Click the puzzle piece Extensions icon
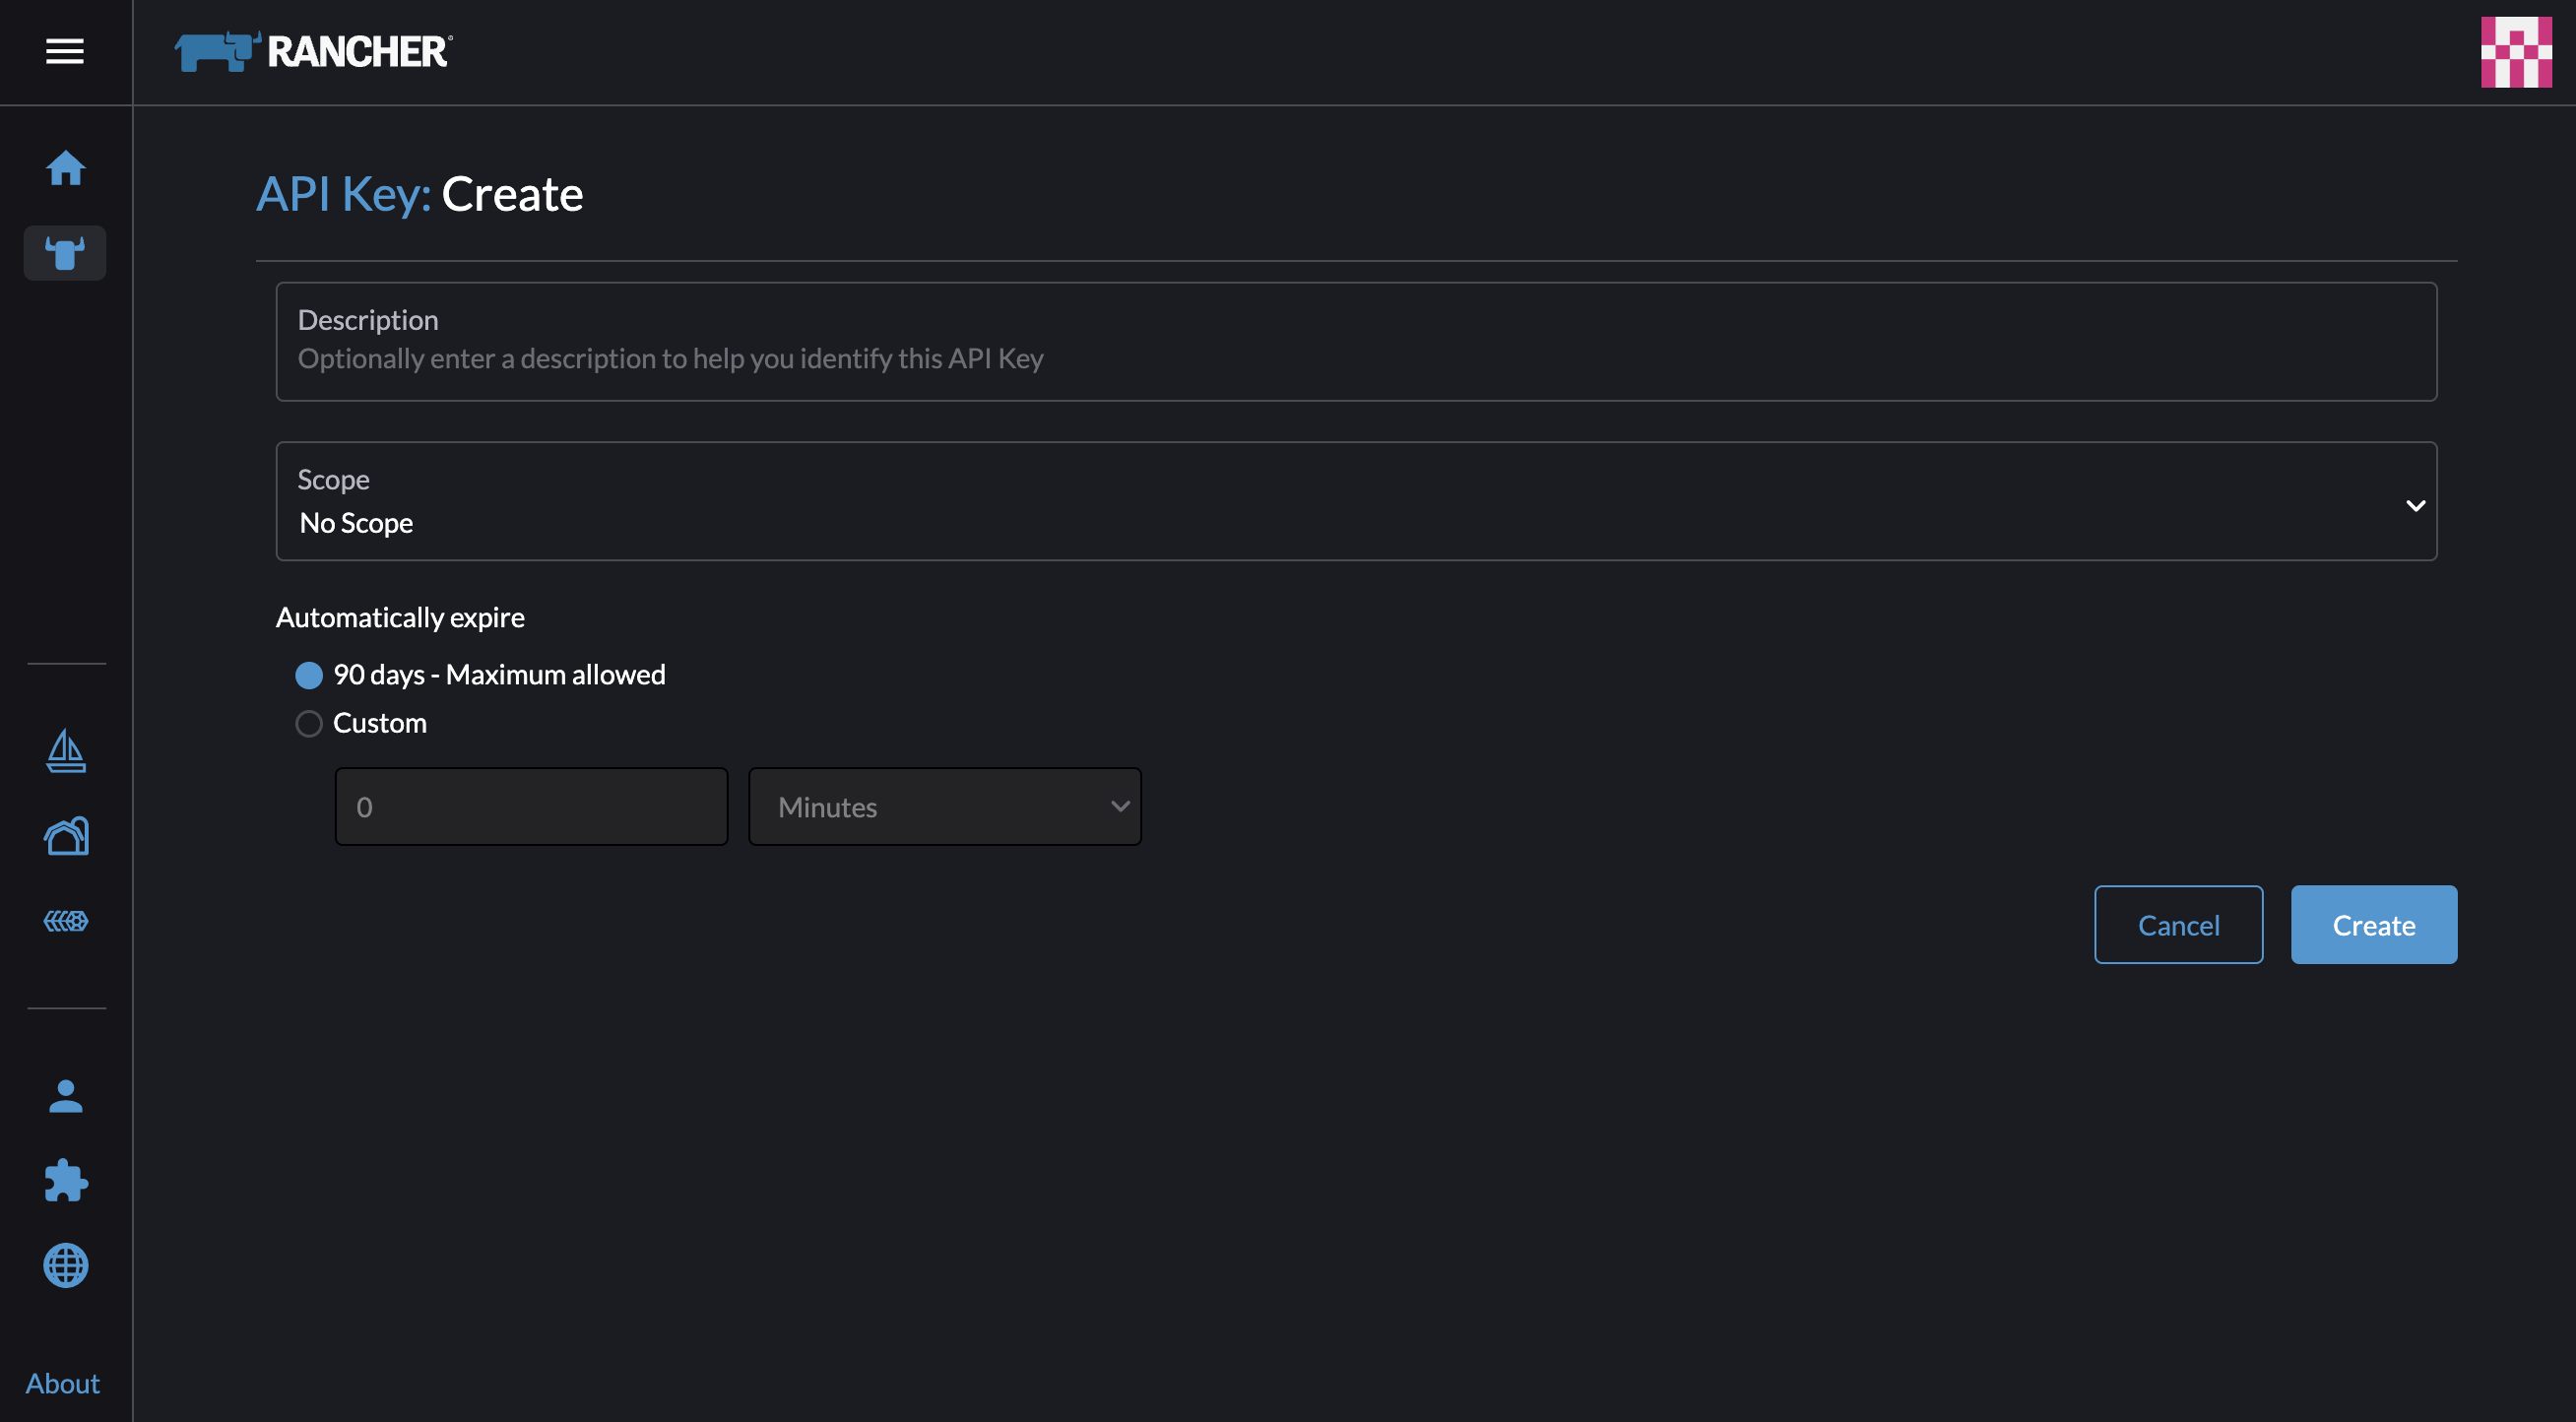The height and width of the screenshot is (1422, 2576). click(65, 1181)
